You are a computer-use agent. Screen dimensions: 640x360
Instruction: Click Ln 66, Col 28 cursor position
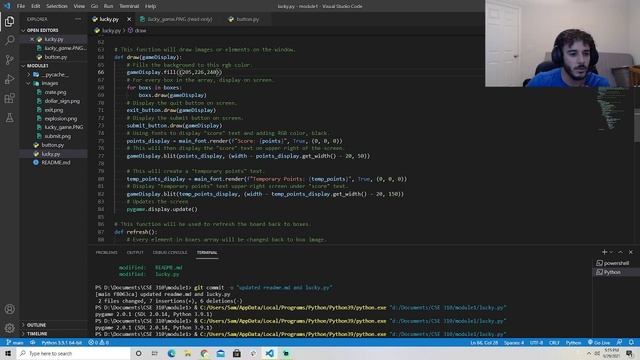tap(484, 343)
